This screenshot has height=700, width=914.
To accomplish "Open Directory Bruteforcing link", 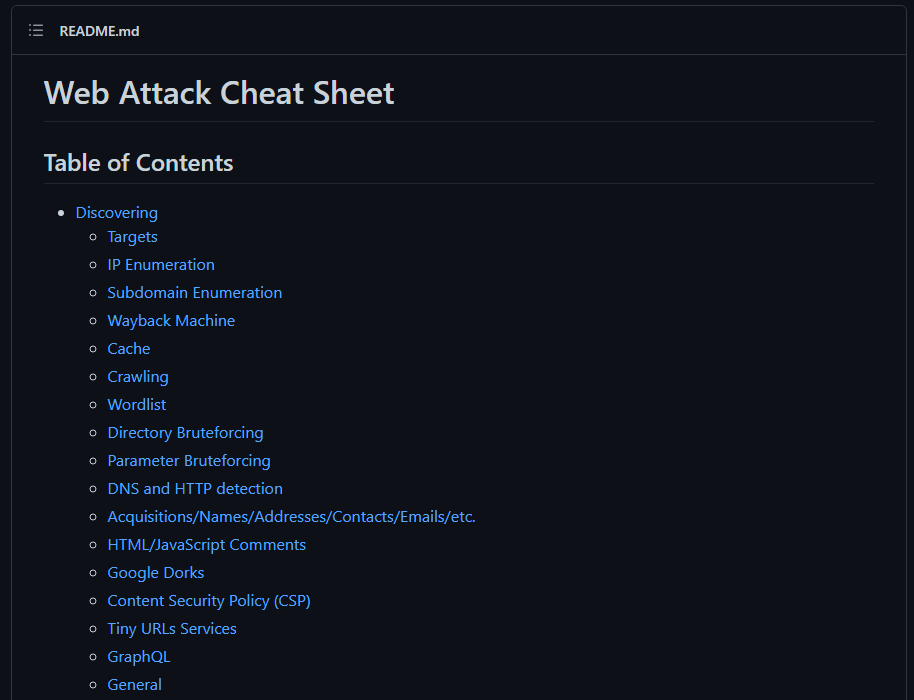I will (185, 433).
